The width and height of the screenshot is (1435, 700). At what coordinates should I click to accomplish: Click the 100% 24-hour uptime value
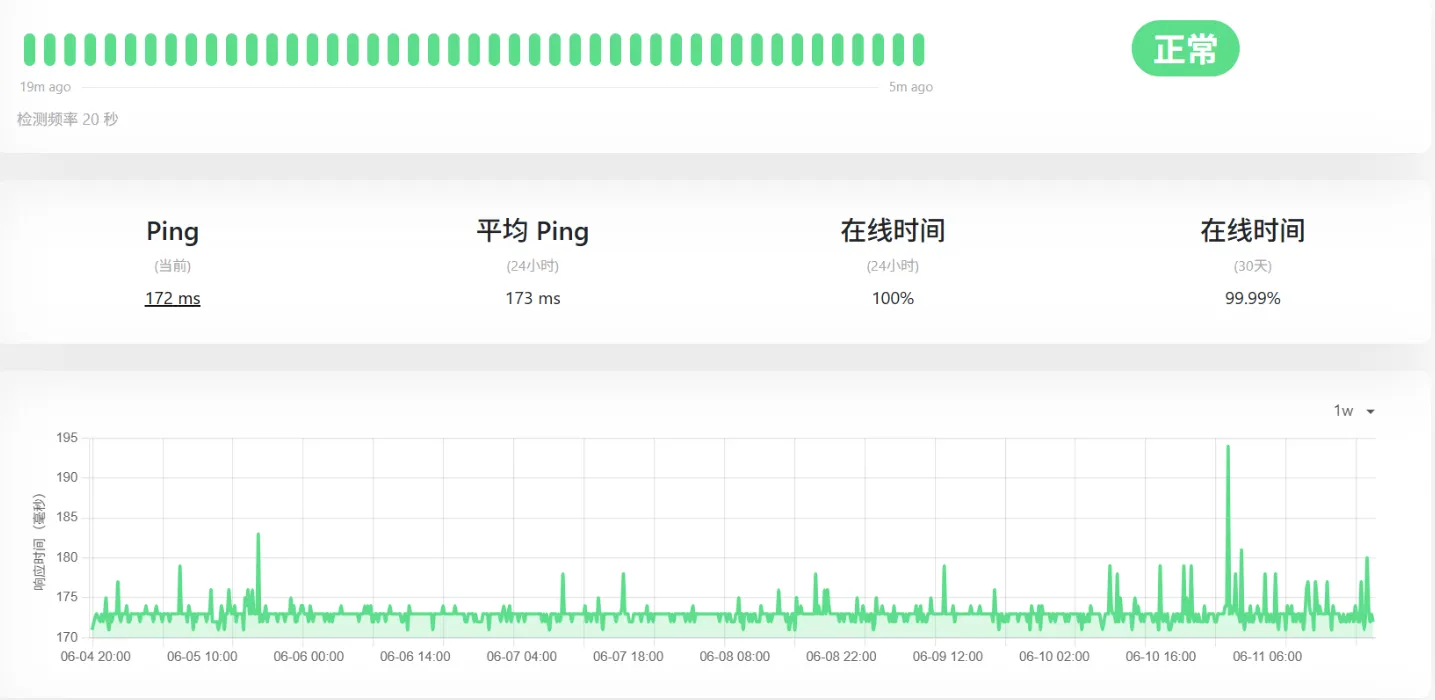click(x=893, y=298)
